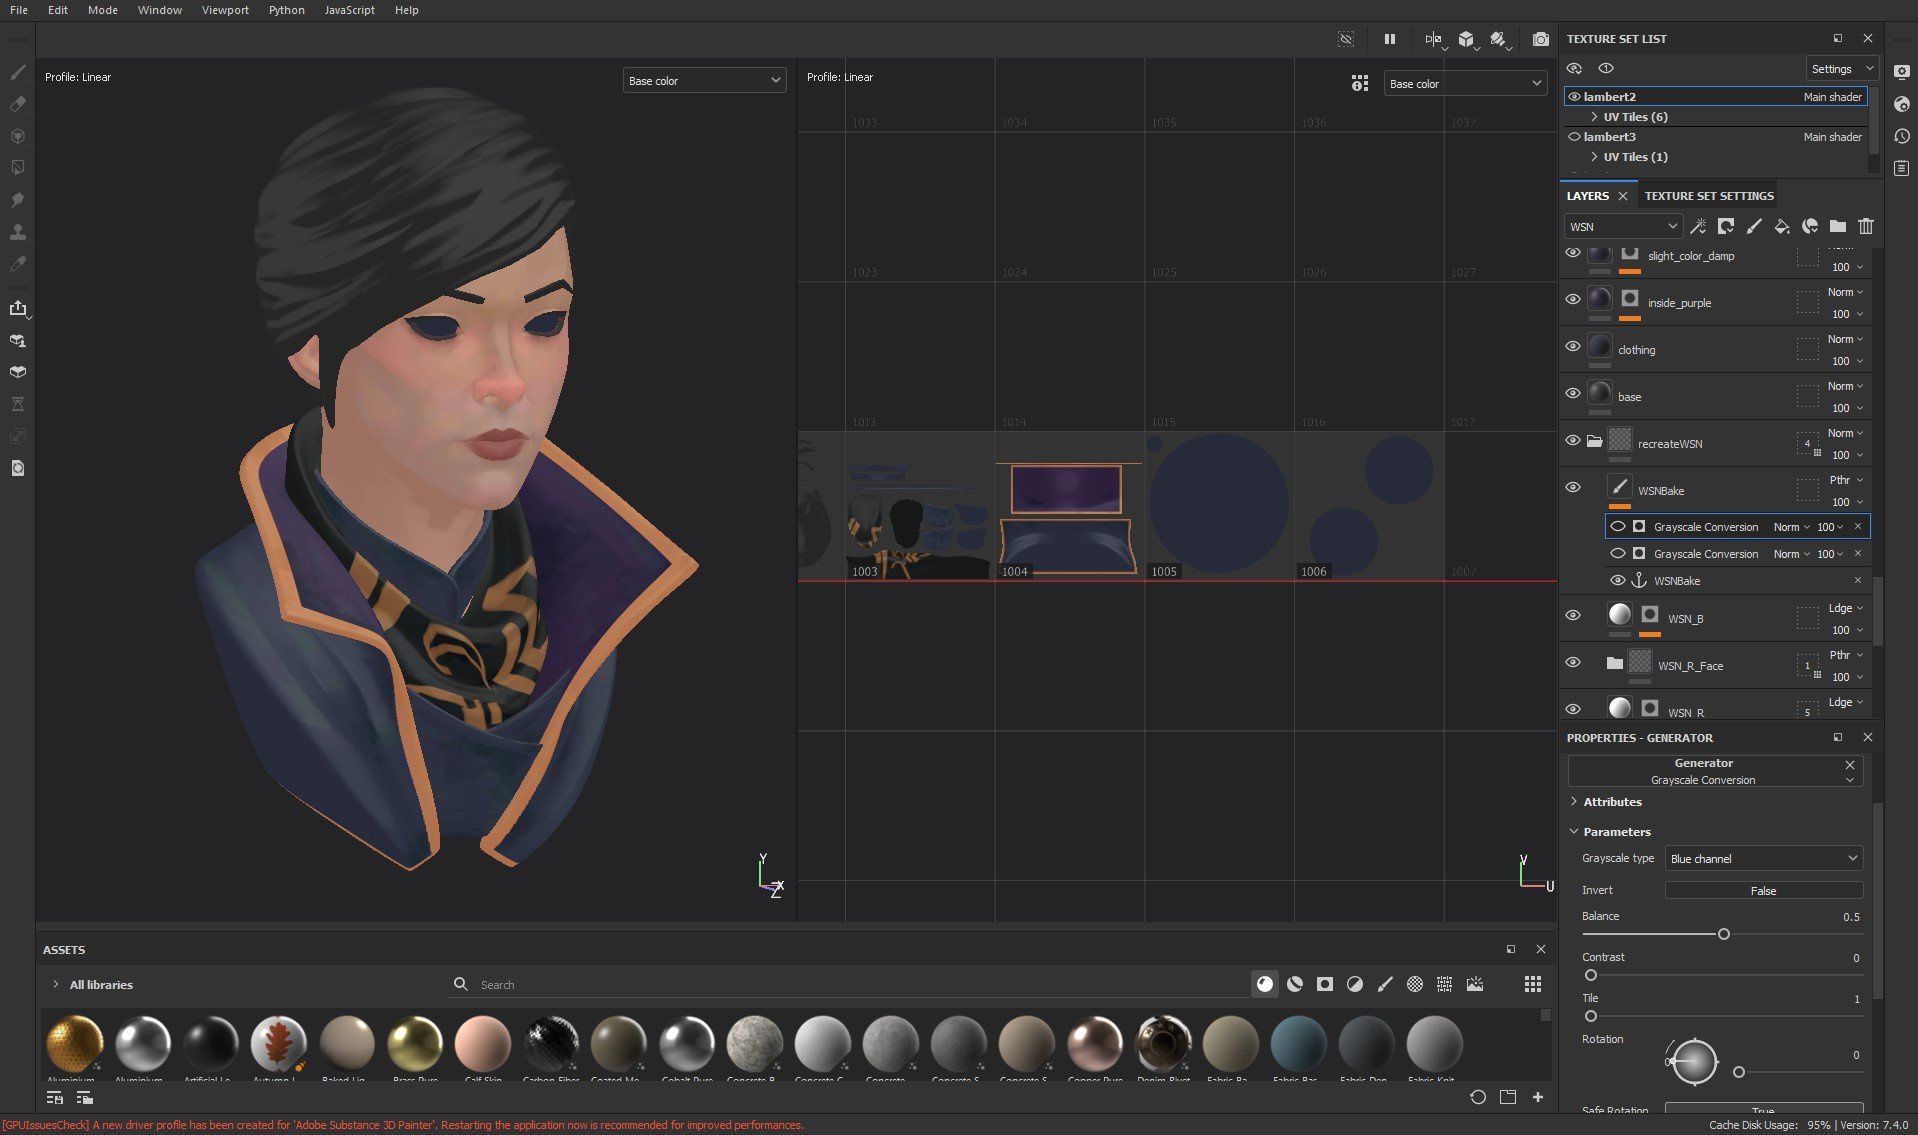Screen dimensions: 1918x1135
Task: Open the Grayscale type Blue channel dropdown
Action: [x=1763, y=859]
